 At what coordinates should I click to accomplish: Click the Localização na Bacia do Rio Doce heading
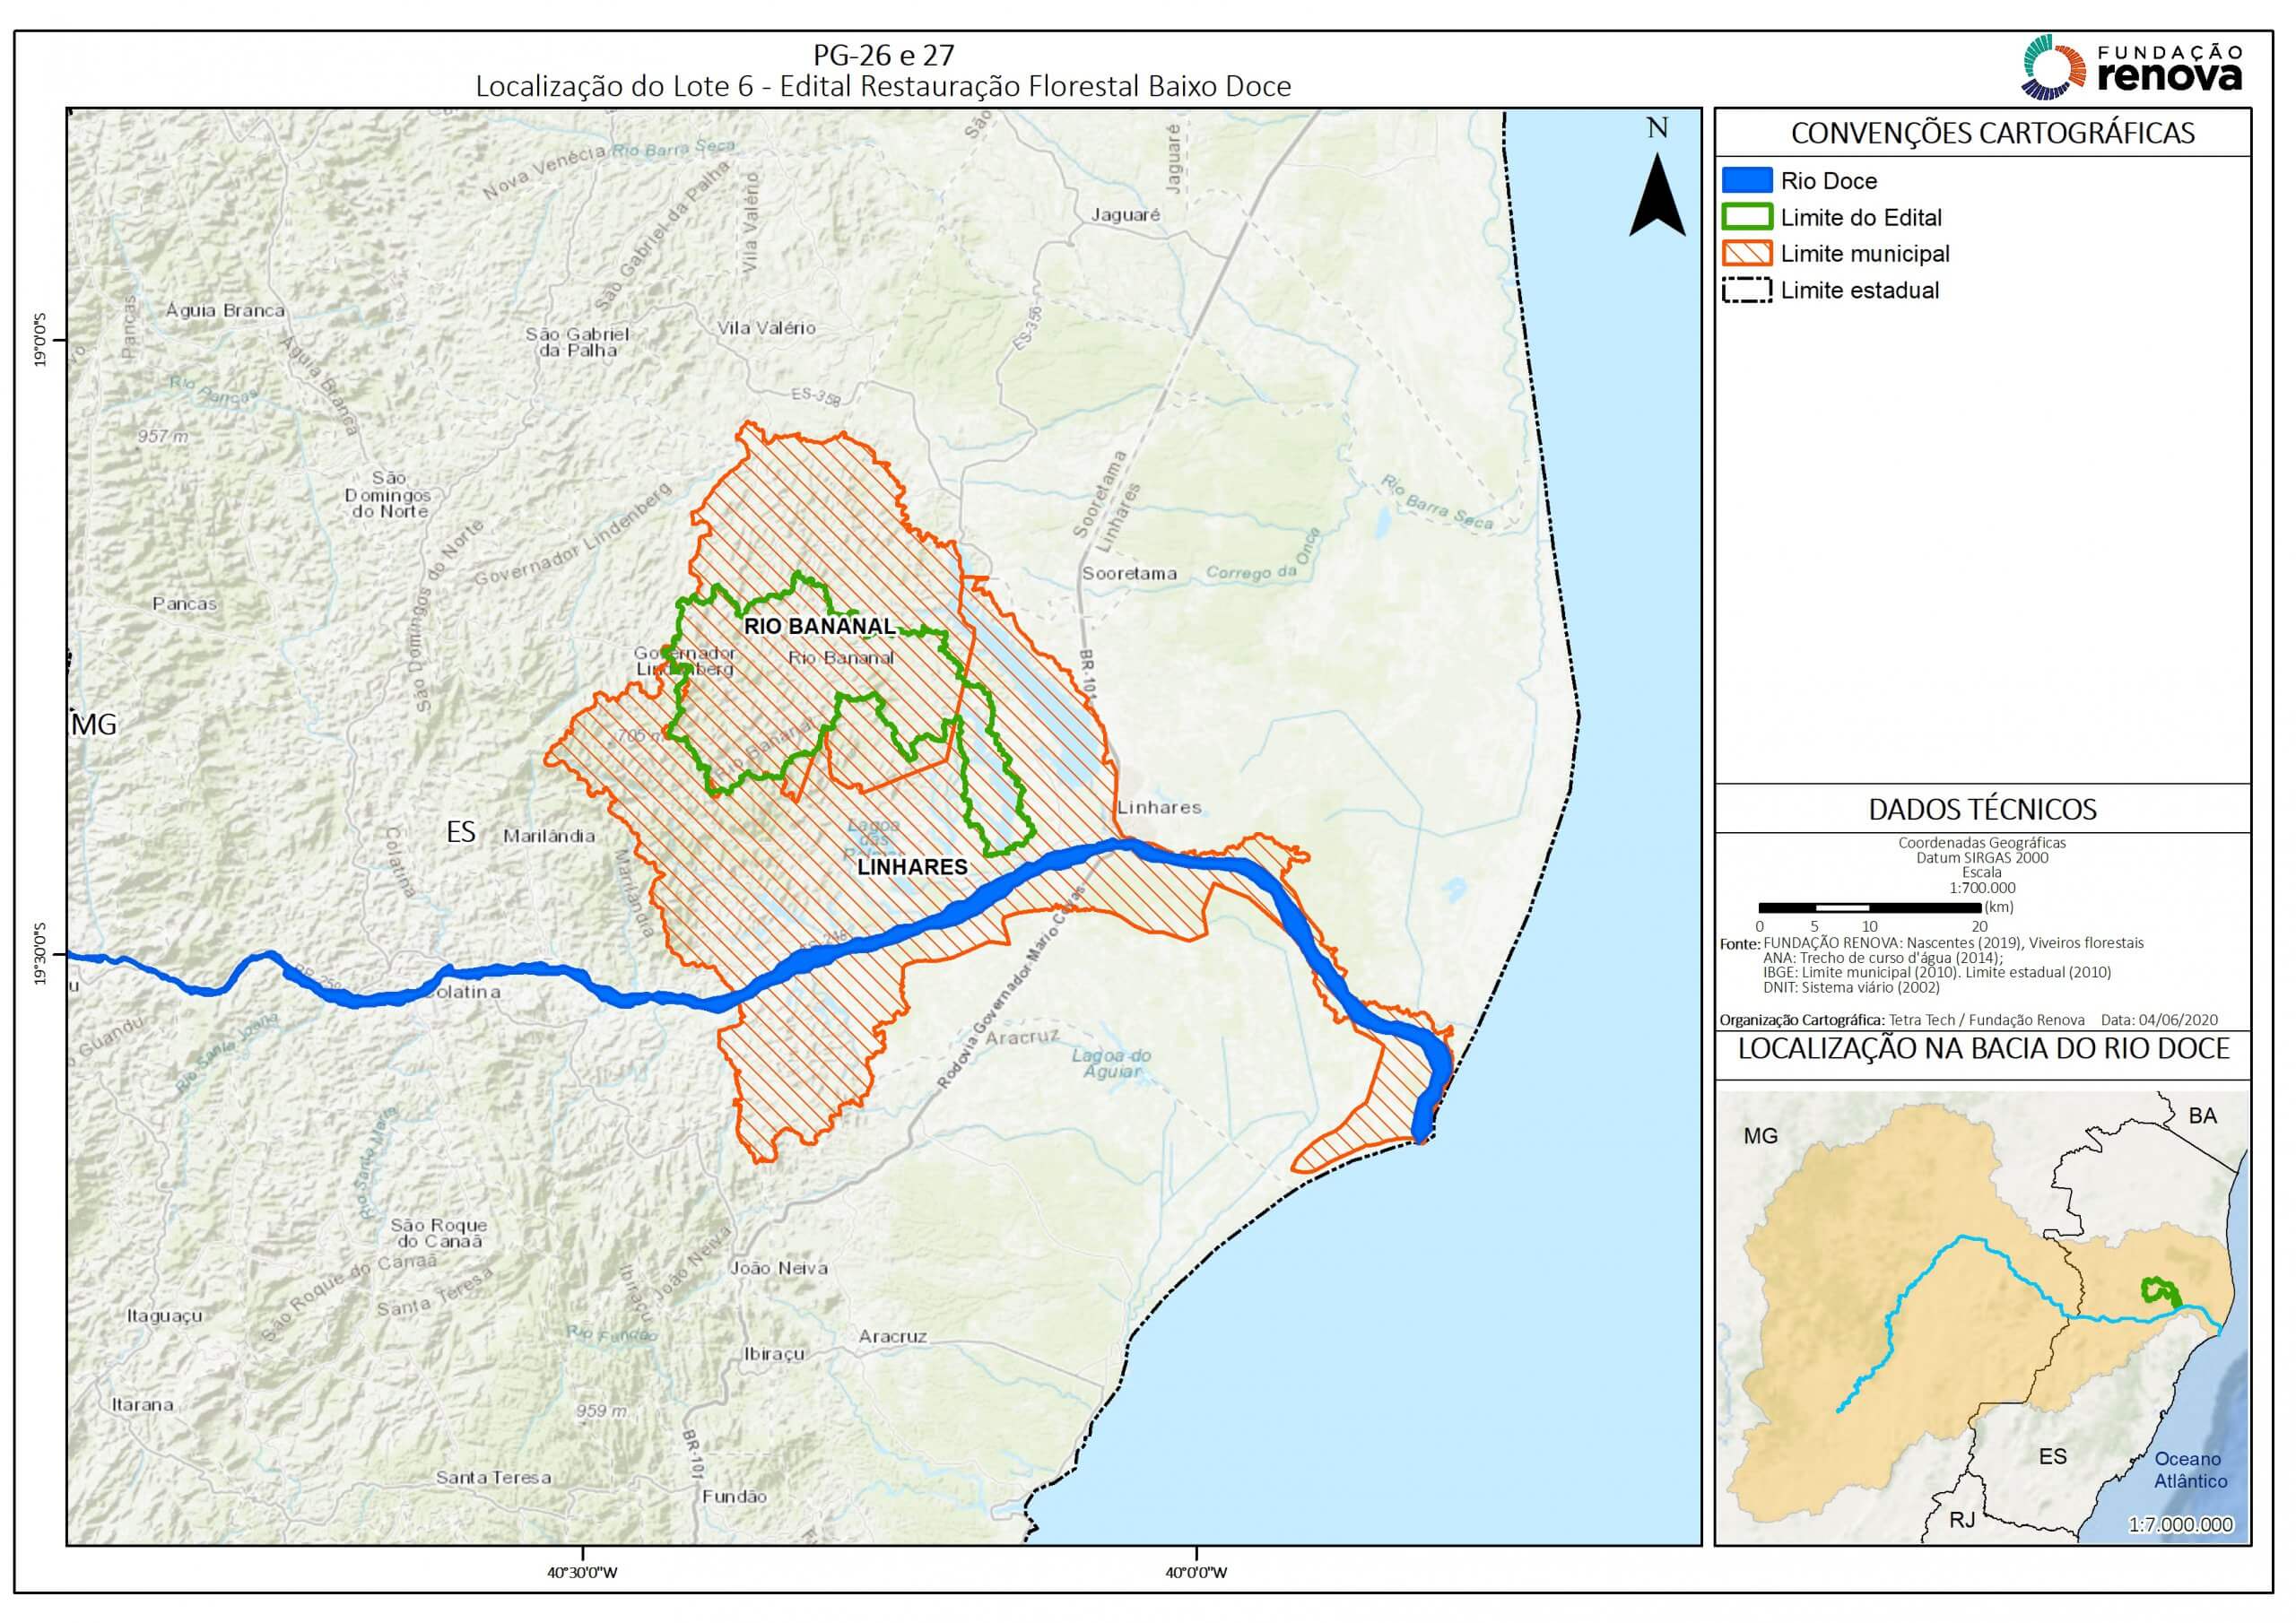coord(1983,1049)
